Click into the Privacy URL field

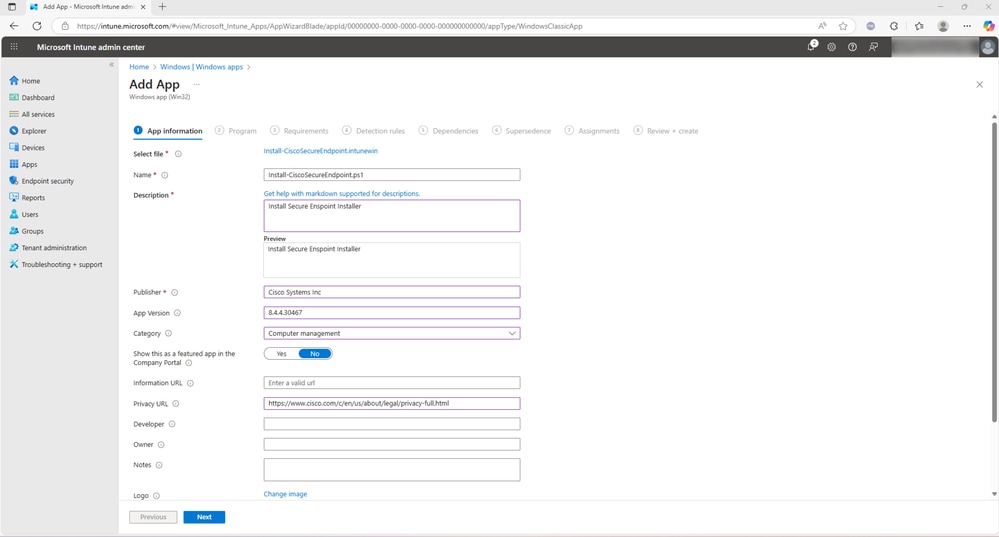click(x=392, y=403)
